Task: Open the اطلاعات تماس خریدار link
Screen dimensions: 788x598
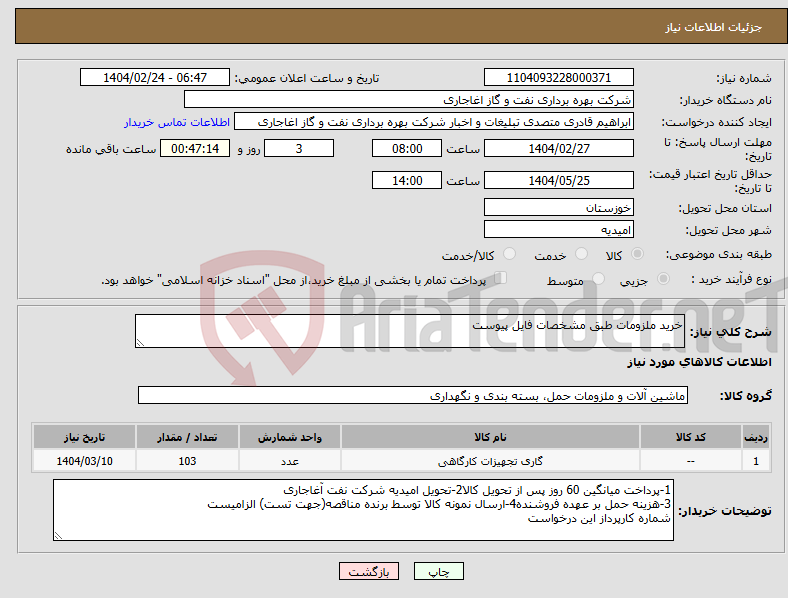Action: 177,122
